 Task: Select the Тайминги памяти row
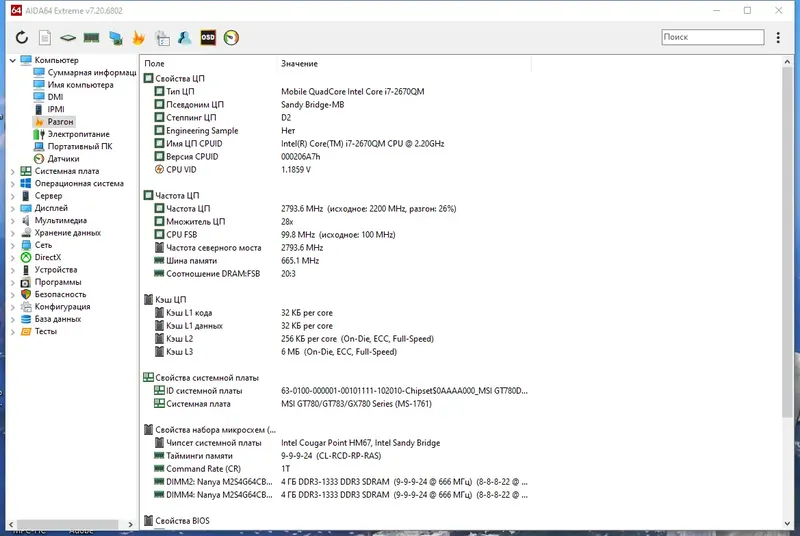[x=335, y=455]
